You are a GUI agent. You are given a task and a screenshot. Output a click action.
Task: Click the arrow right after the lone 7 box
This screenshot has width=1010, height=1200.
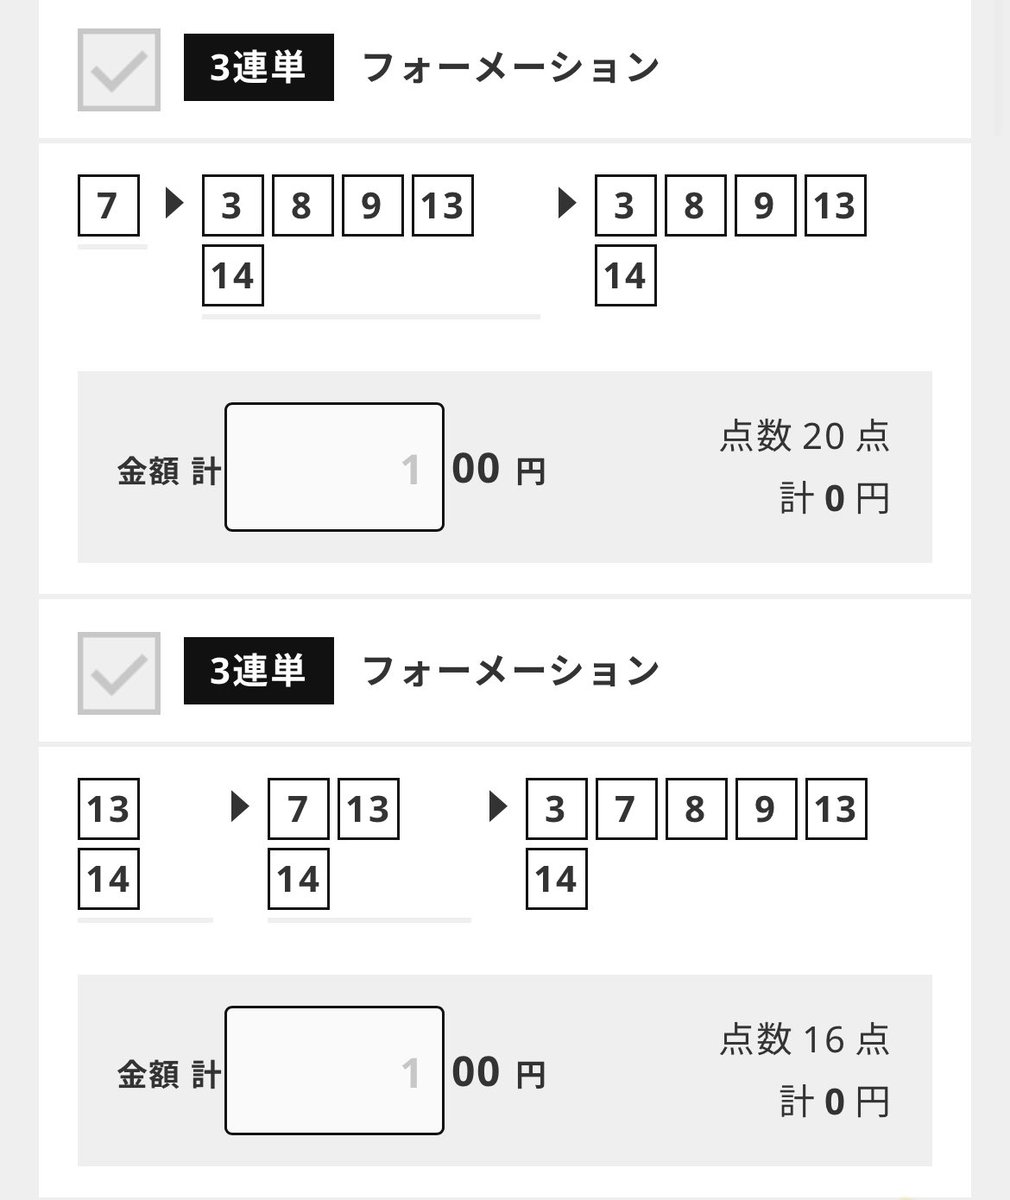point(175,204)
